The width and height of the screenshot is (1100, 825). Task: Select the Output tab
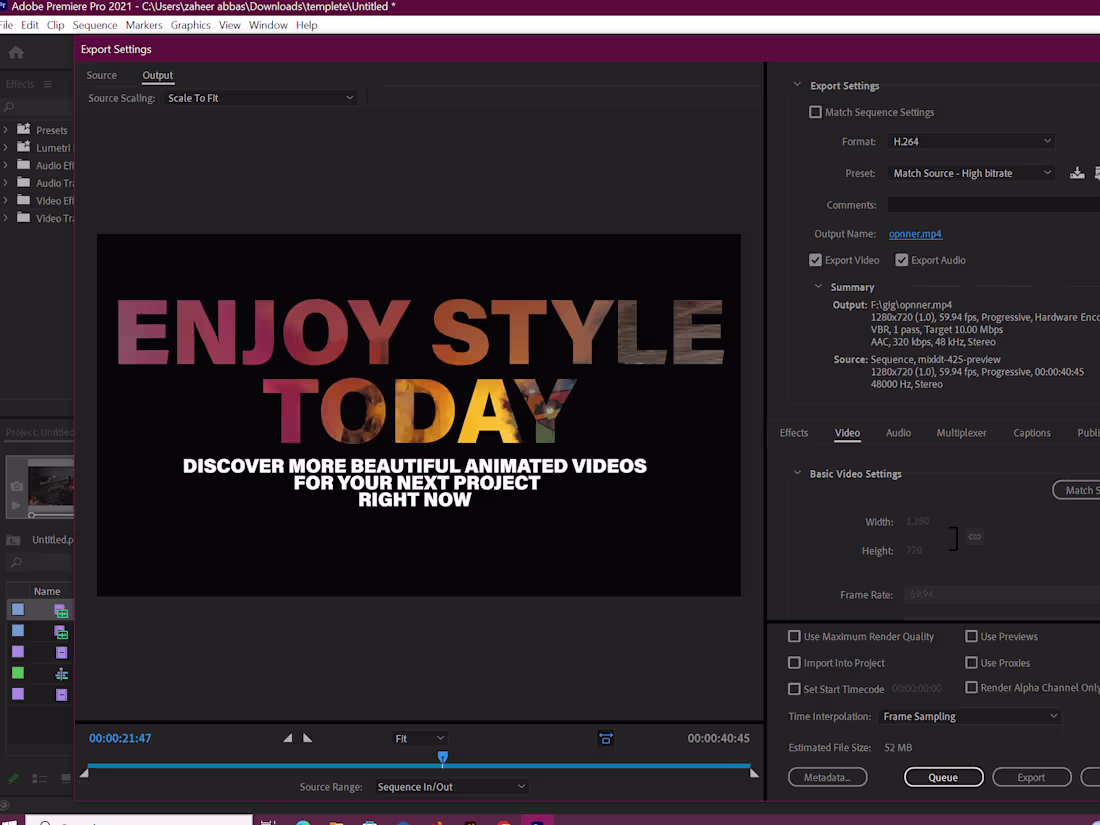(x=158, y=75)
